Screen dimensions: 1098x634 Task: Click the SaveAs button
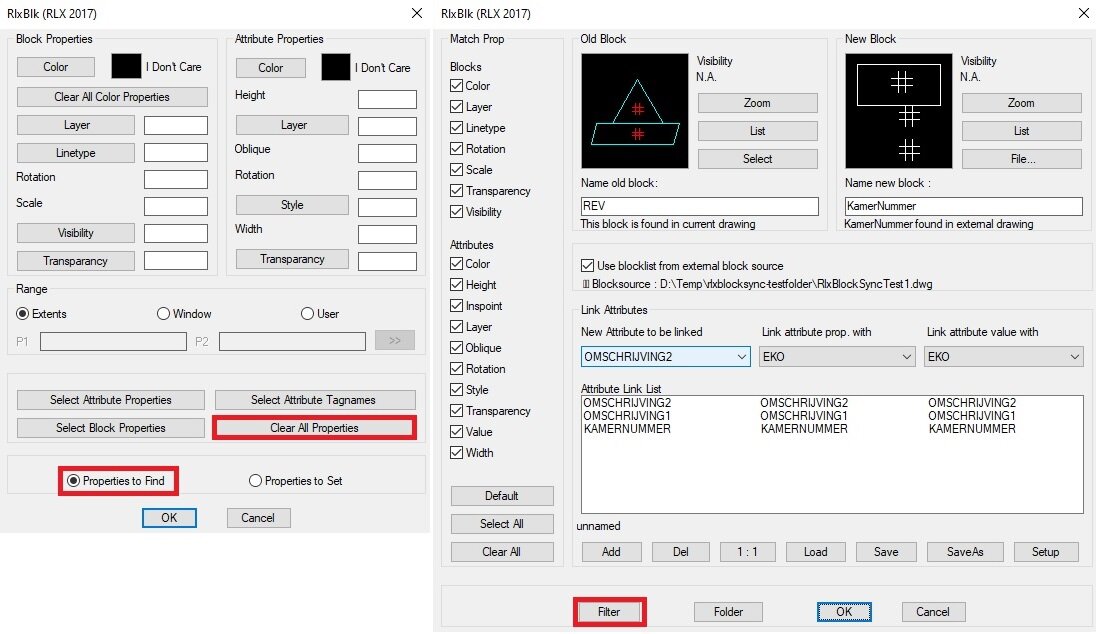coord(965,552)
